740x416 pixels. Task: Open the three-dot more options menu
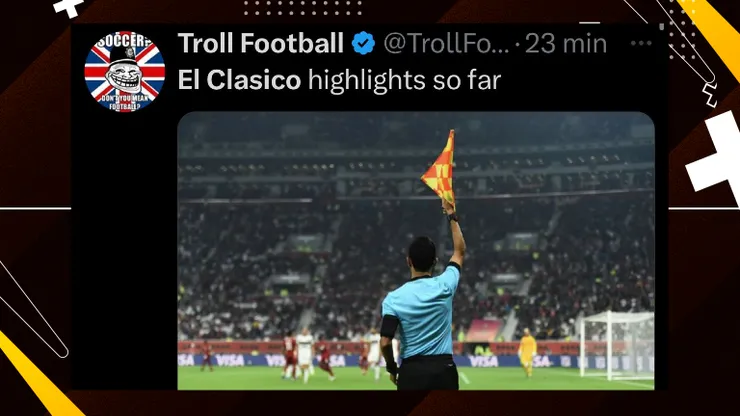click(641, 43)
